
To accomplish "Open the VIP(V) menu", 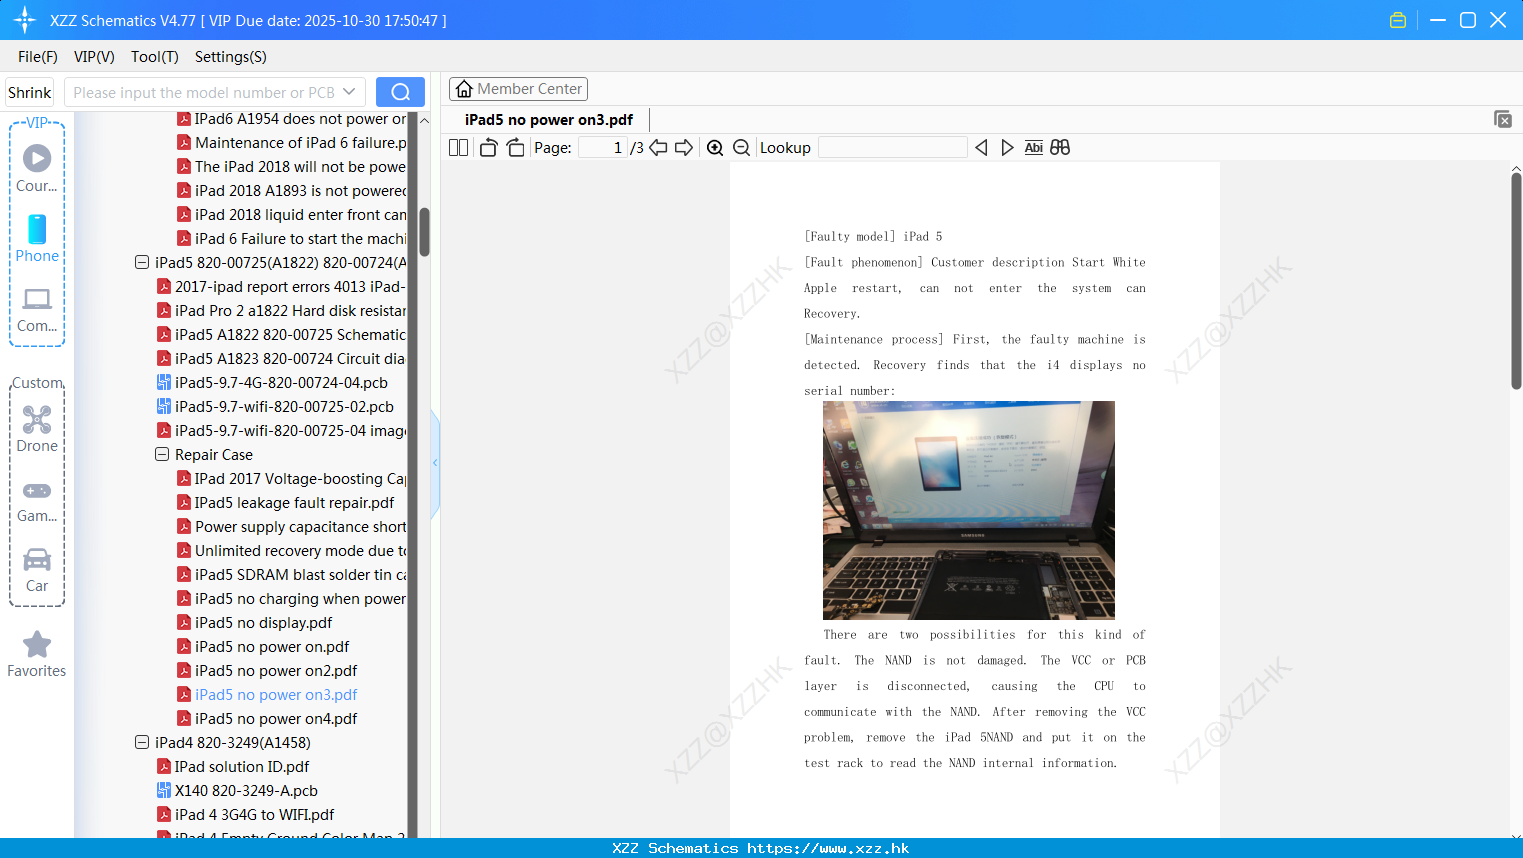I will pos(94,57).
